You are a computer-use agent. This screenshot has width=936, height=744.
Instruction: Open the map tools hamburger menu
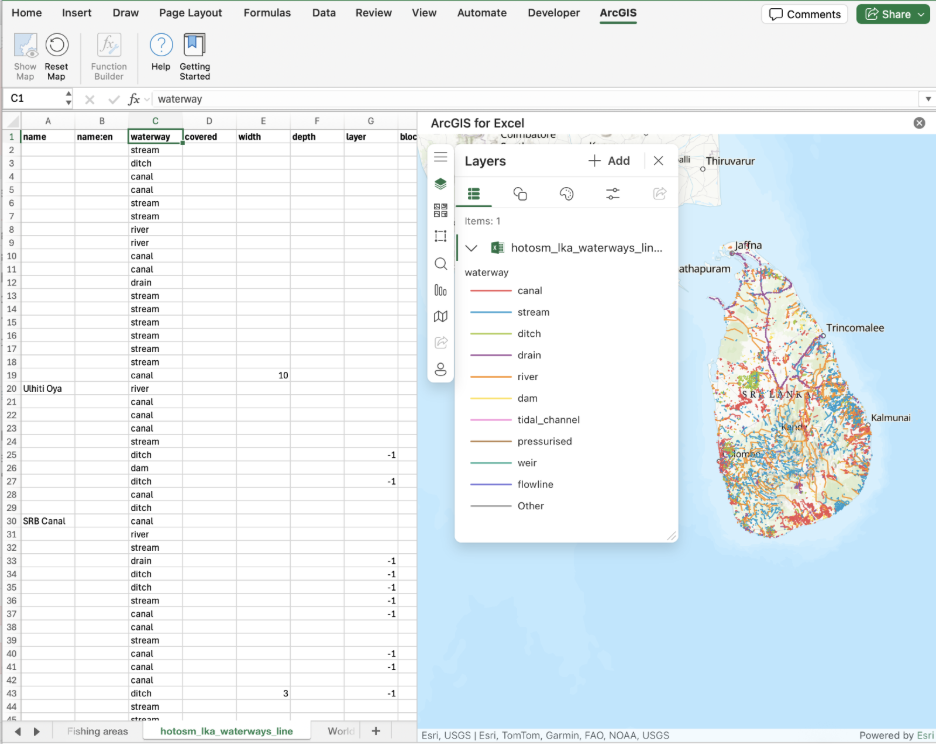tap(441, 157)
